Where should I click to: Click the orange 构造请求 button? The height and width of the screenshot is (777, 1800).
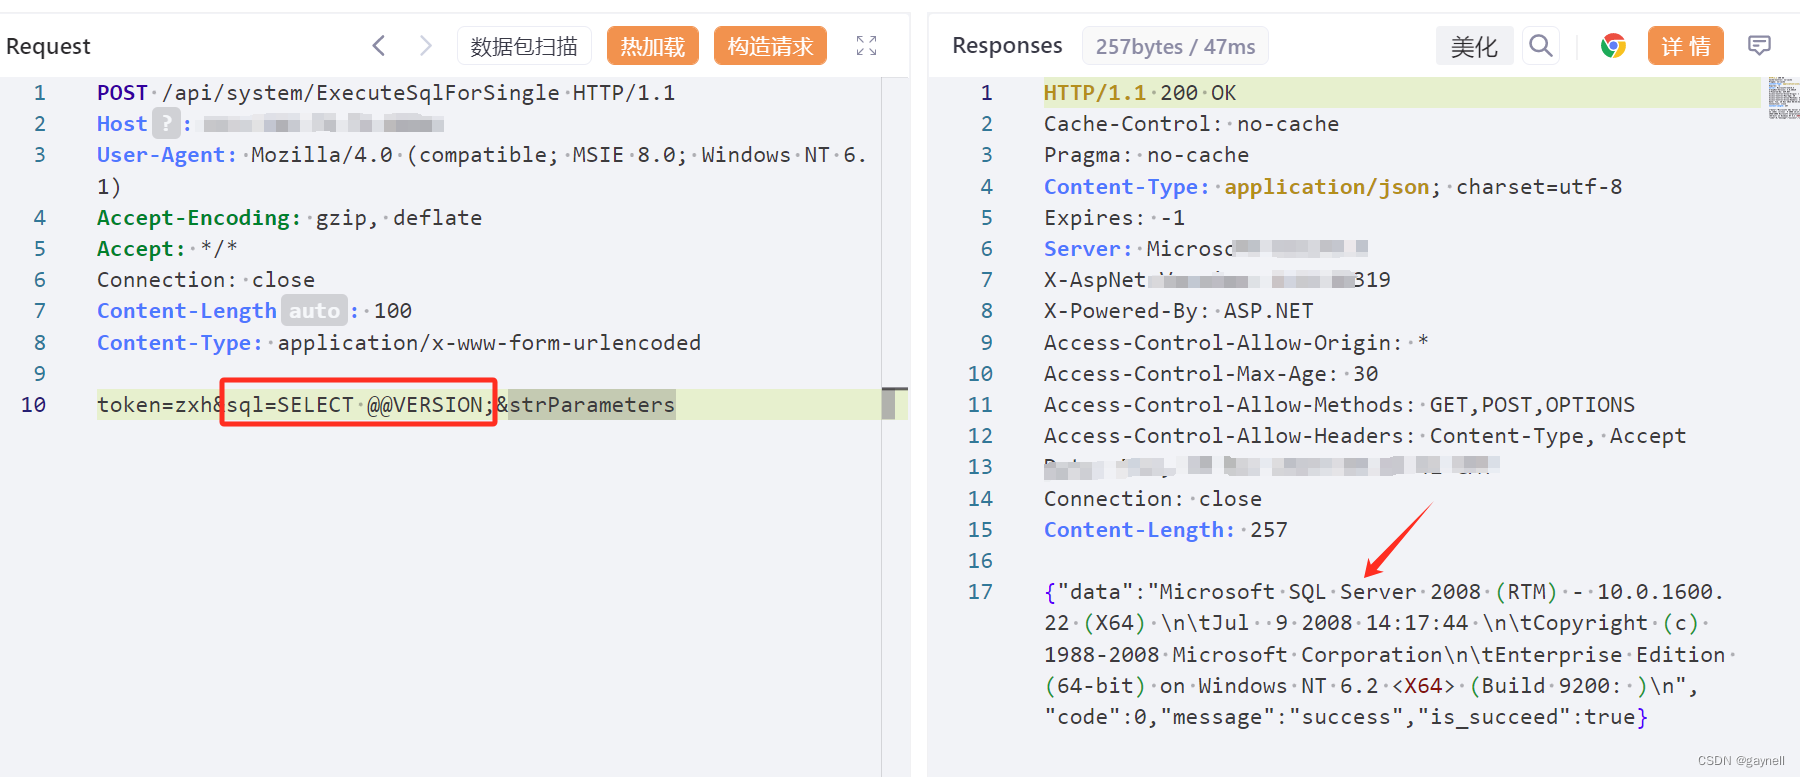tap(770, 46)
